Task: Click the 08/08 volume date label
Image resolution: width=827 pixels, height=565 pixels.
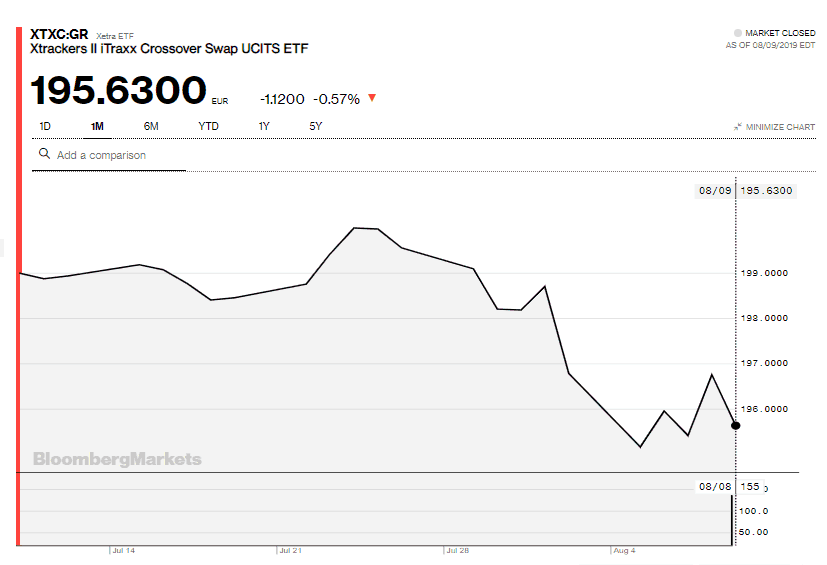Action: point(715,486)
